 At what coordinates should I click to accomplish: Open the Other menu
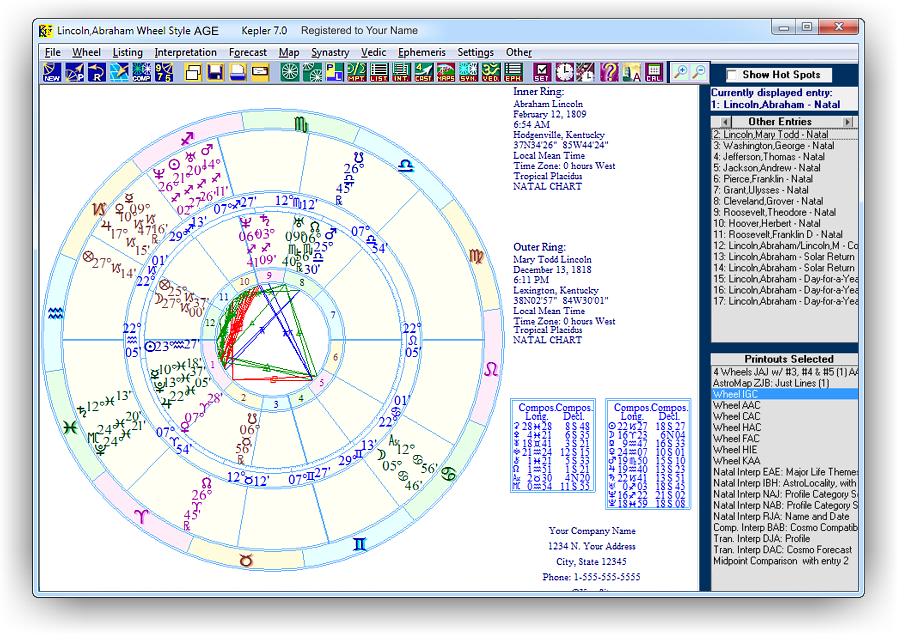[518, 52]
